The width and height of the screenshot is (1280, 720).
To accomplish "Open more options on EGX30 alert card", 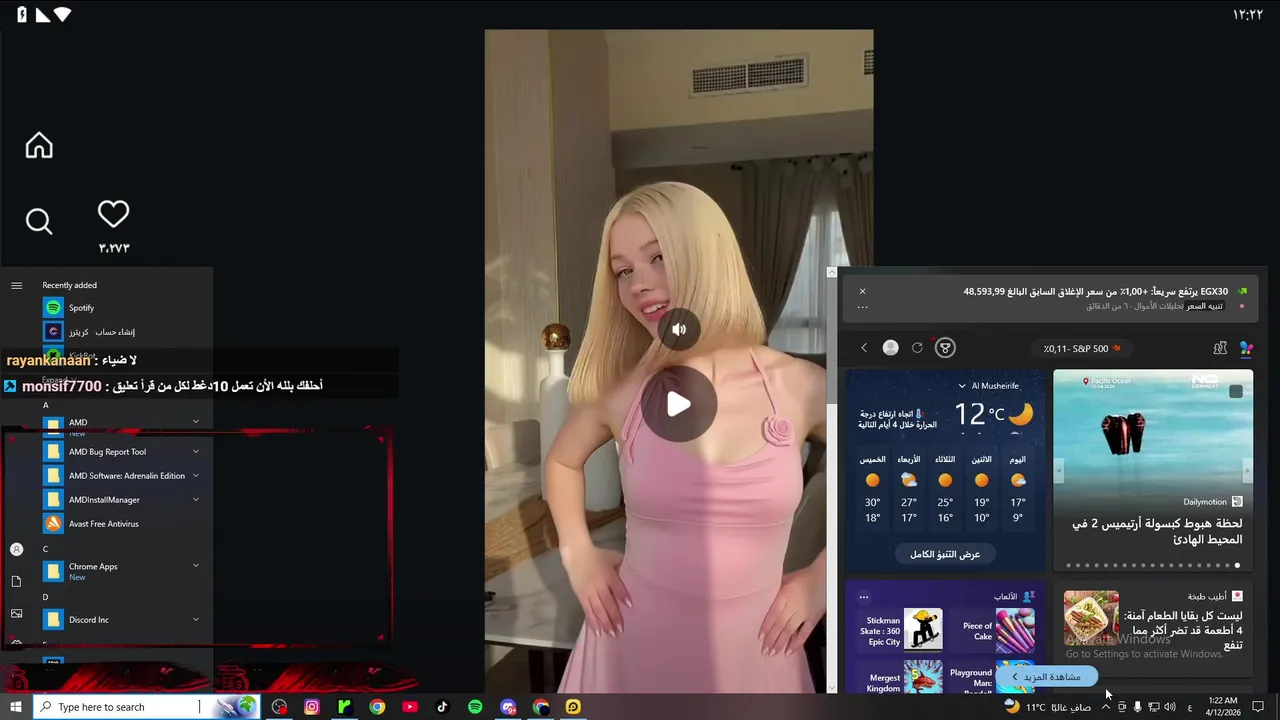I will coord(862,307).
